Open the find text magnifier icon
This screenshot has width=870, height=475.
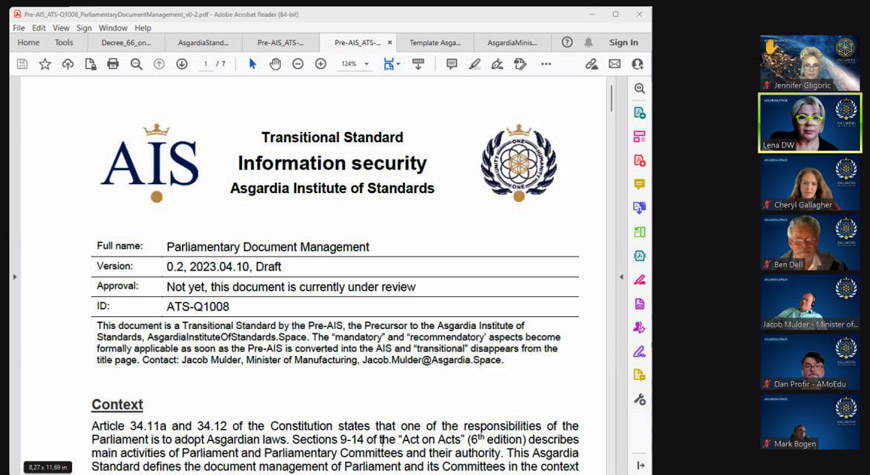click(x=136, y=64)
